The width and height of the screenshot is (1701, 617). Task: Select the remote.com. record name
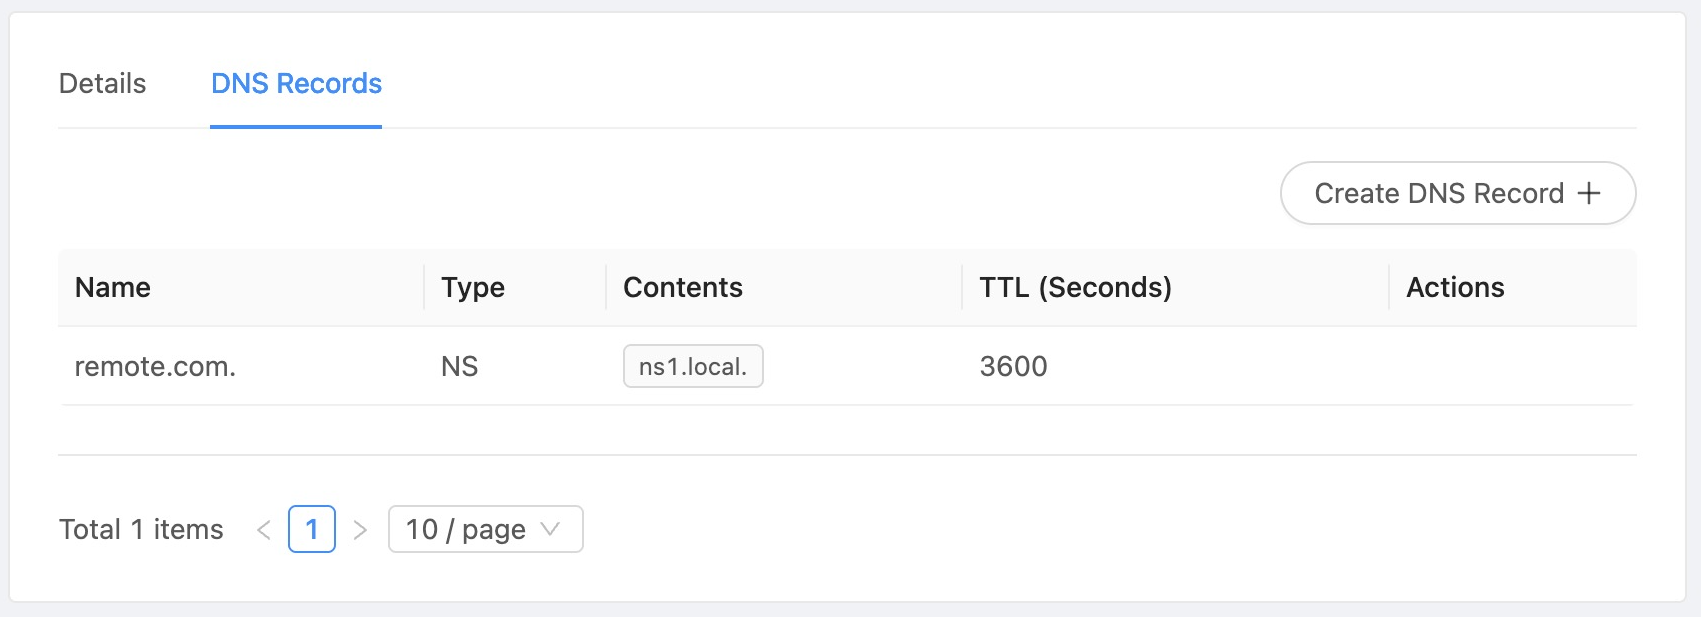(x=155, y=367)
